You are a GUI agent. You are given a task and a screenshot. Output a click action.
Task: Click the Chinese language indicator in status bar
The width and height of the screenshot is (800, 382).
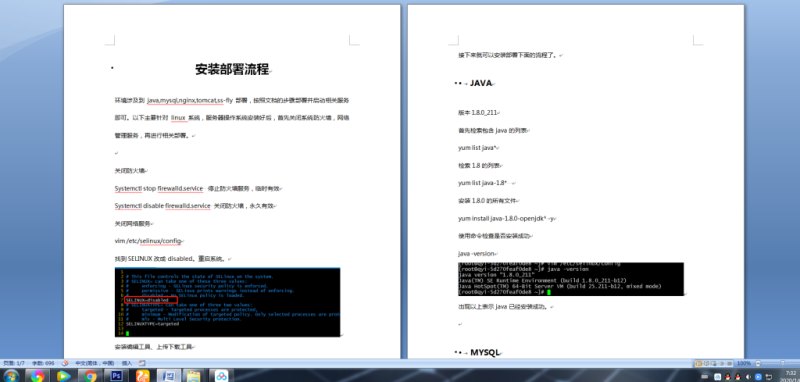point(94,363)
